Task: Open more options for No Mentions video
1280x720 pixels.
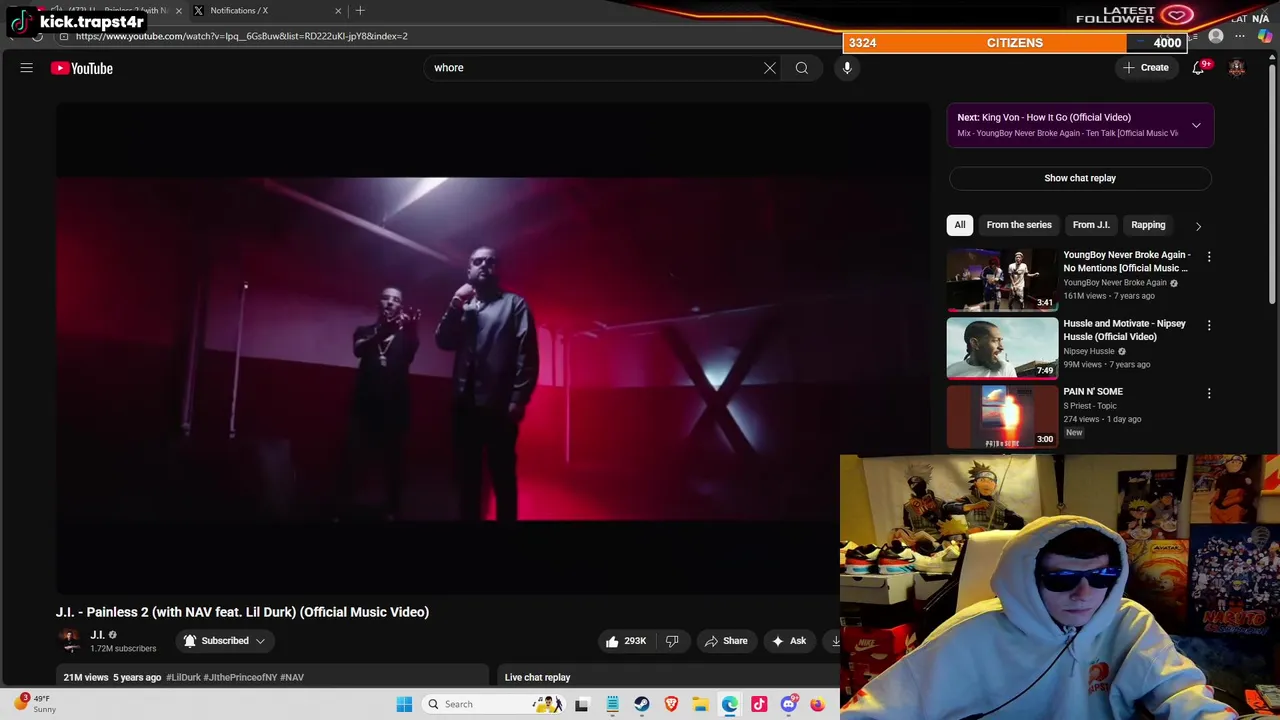Action: [x=1209, y=257]
